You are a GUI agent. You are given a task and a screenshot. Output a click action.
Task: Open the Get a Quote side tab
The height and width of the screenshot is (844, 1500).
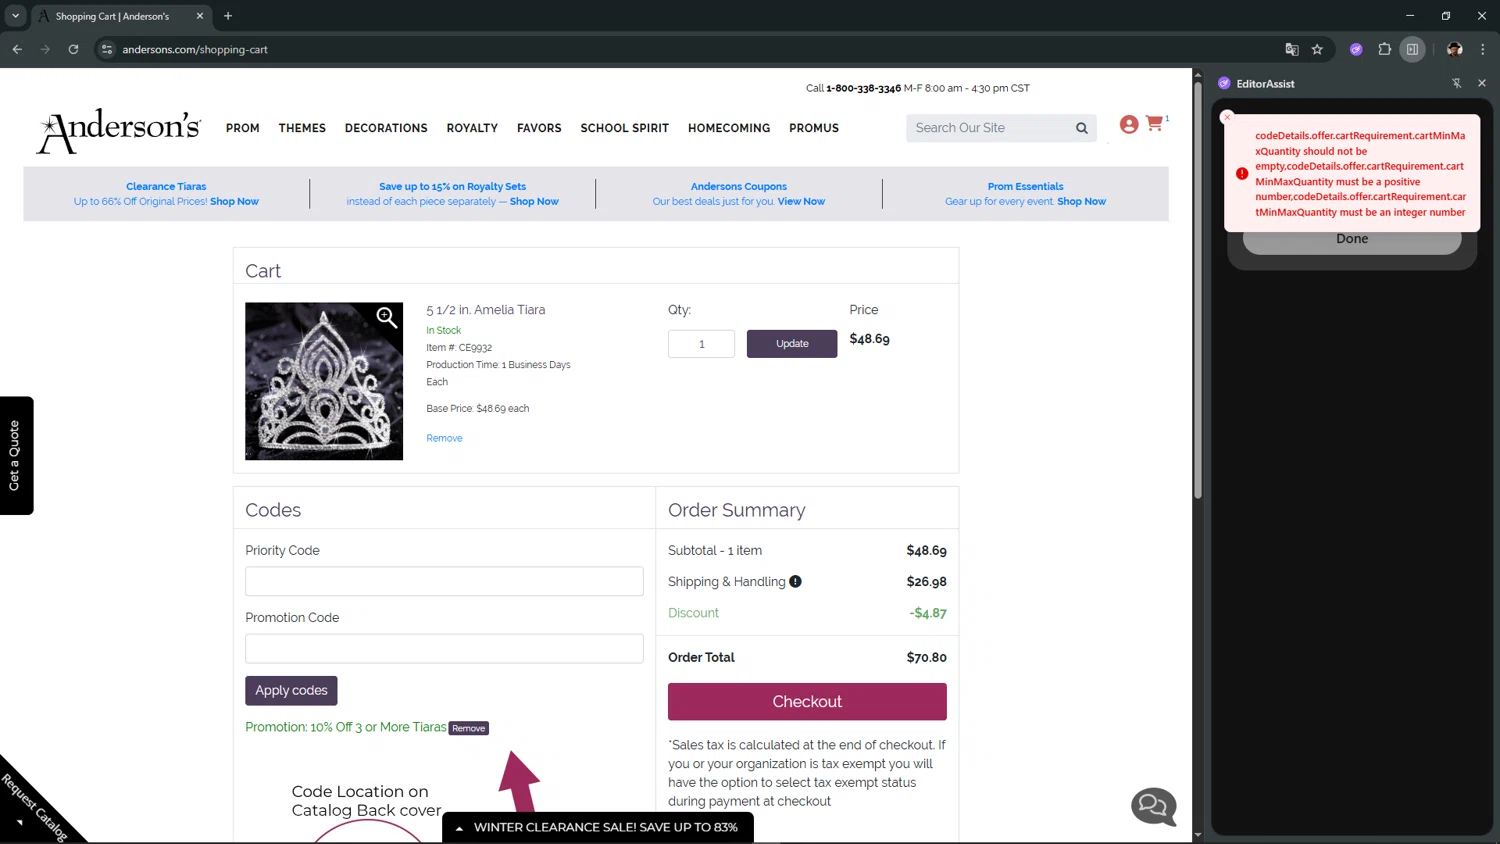pos(16,456)
